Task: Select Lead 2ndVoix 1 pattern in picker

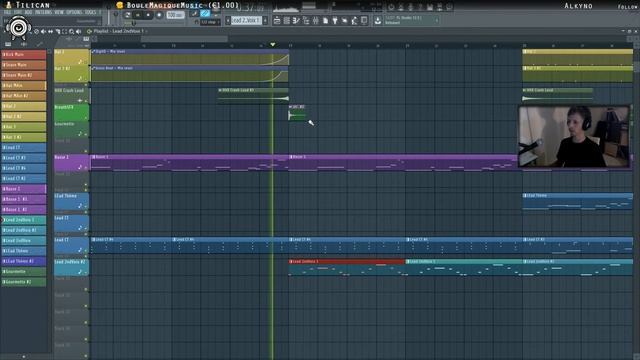Action: (x=24, y=220)
